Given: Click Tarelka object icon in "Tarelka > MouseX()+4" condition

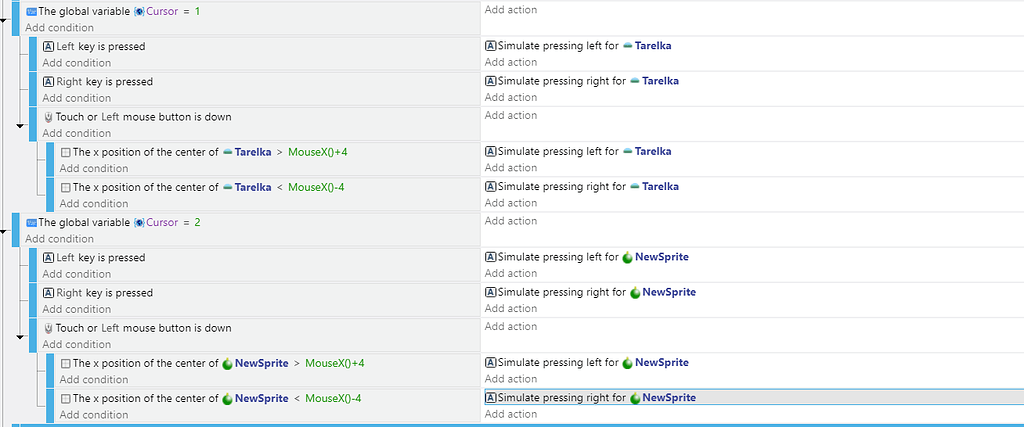Looking at the screenshot, I should click(227, 152).
